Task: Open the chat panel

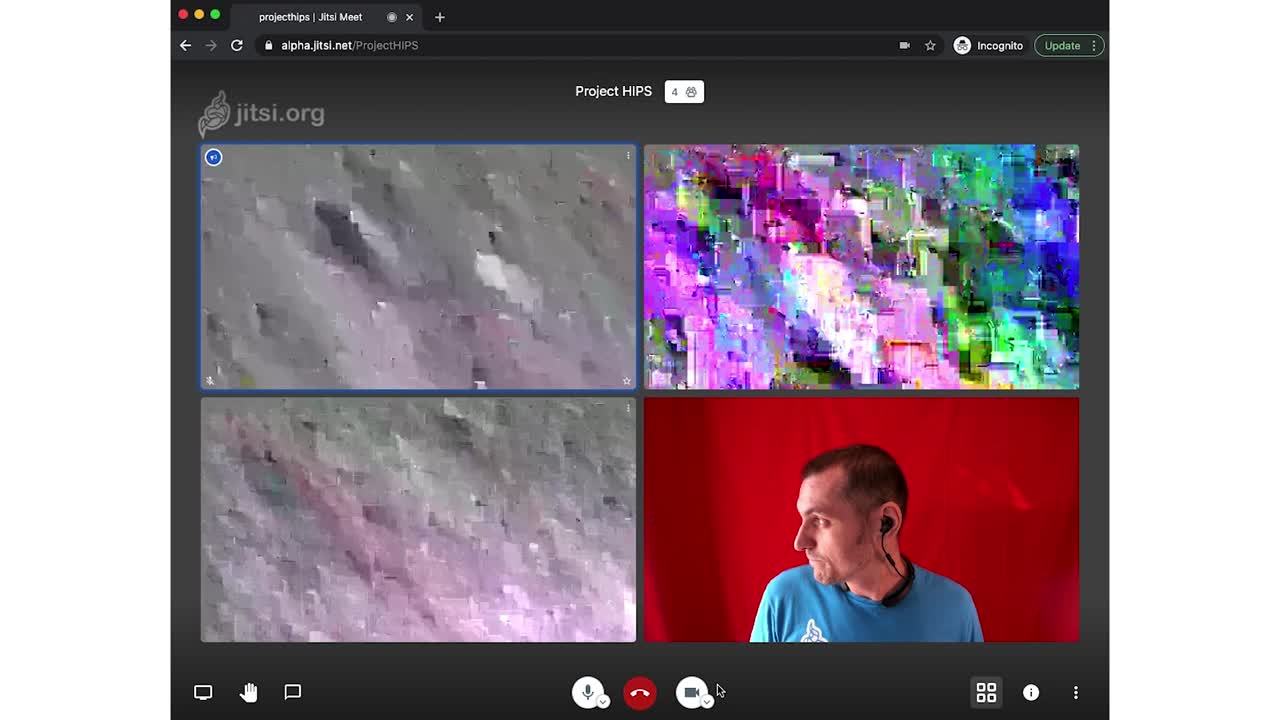Action: [293, 692]
